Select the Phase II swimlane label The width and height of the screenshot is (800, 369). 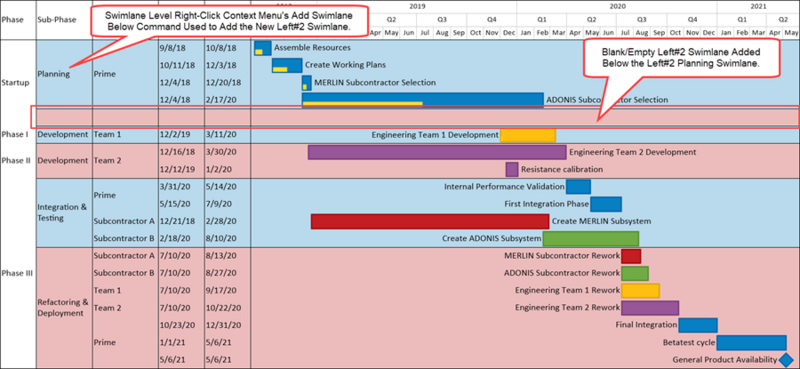[x=15, y=160]
